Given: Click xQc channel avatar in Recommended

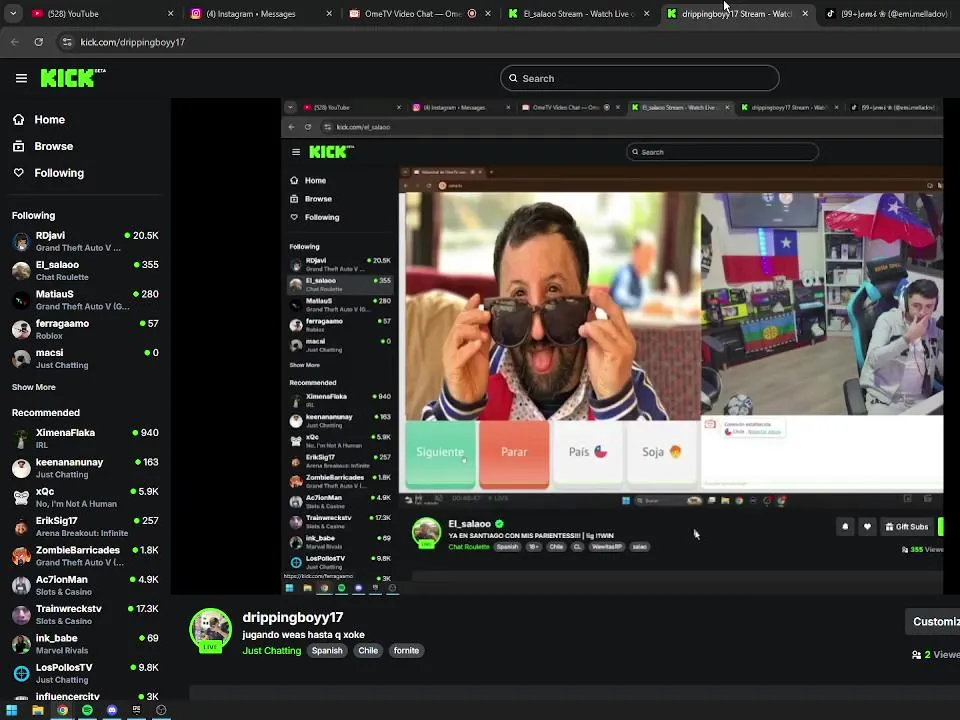Looking at the screenshot, I should click(21, 497).
